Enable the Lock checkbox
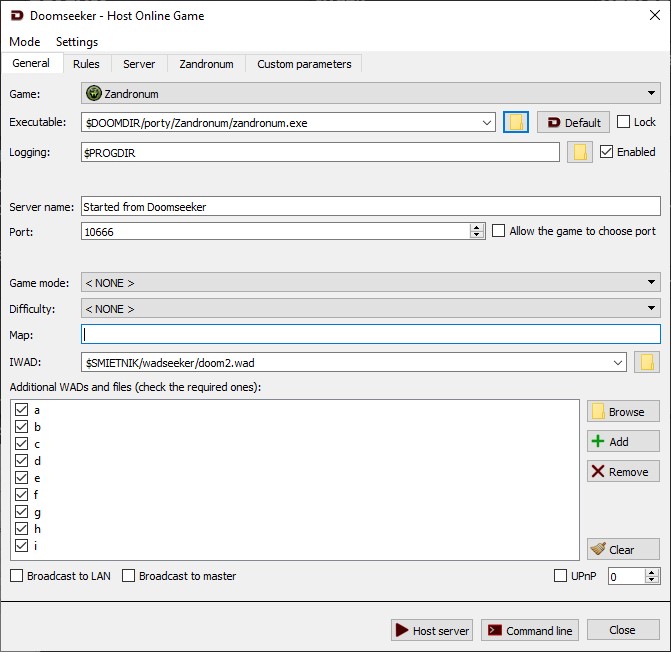 (x=624, y=122)
